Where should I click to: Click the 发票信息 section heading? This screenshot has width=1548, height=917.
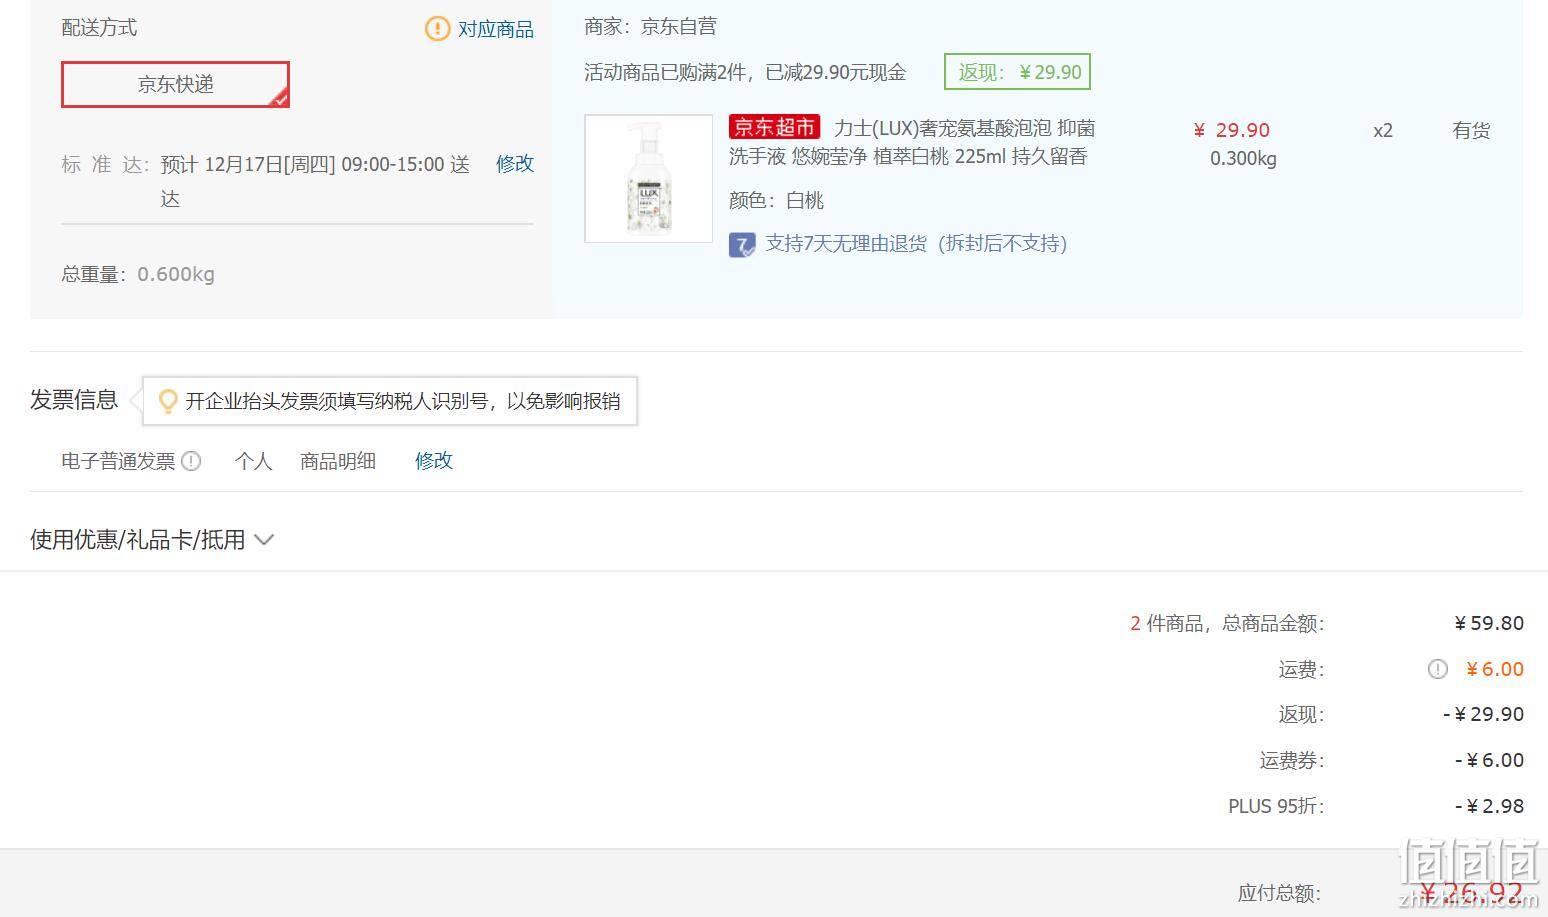coord(74,400)
